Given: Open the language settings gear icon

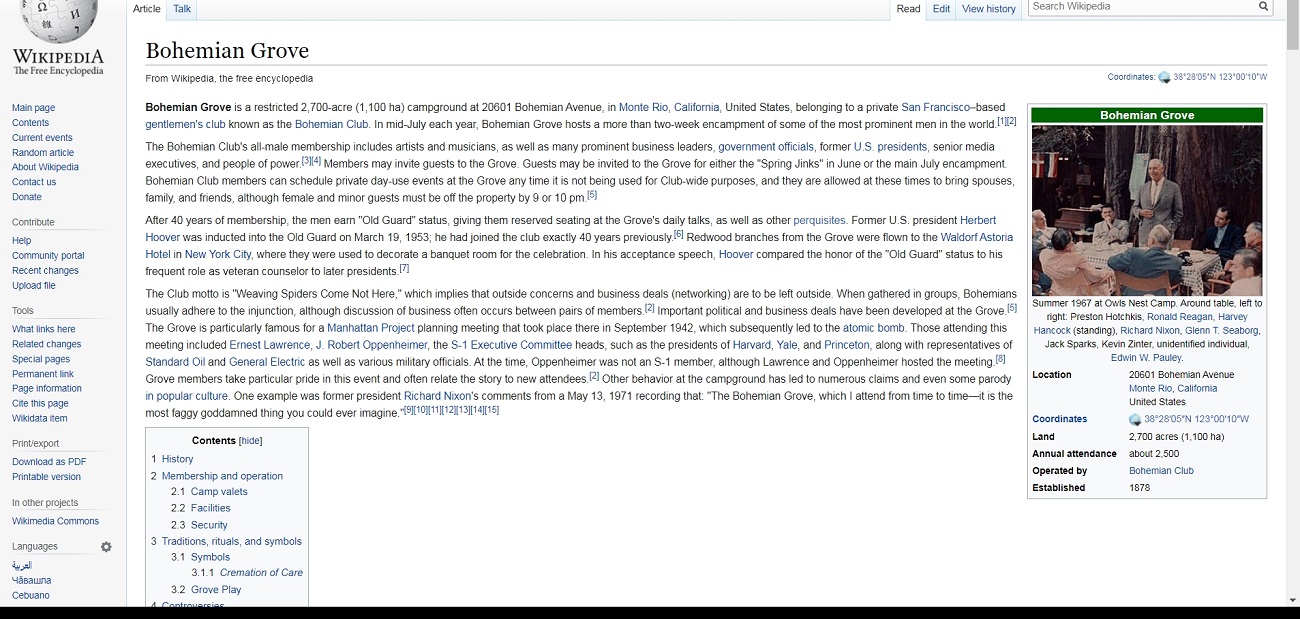Looking at the screenshot, I should pos(106,547).
